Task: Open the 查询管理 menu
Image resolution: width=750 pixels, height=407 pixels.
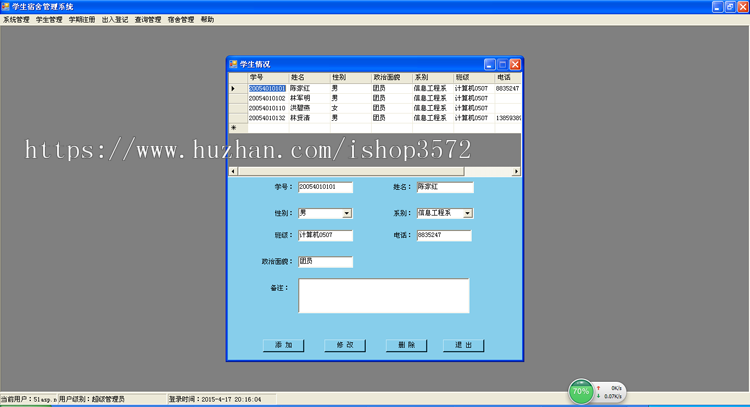Action: coord(148,20)
